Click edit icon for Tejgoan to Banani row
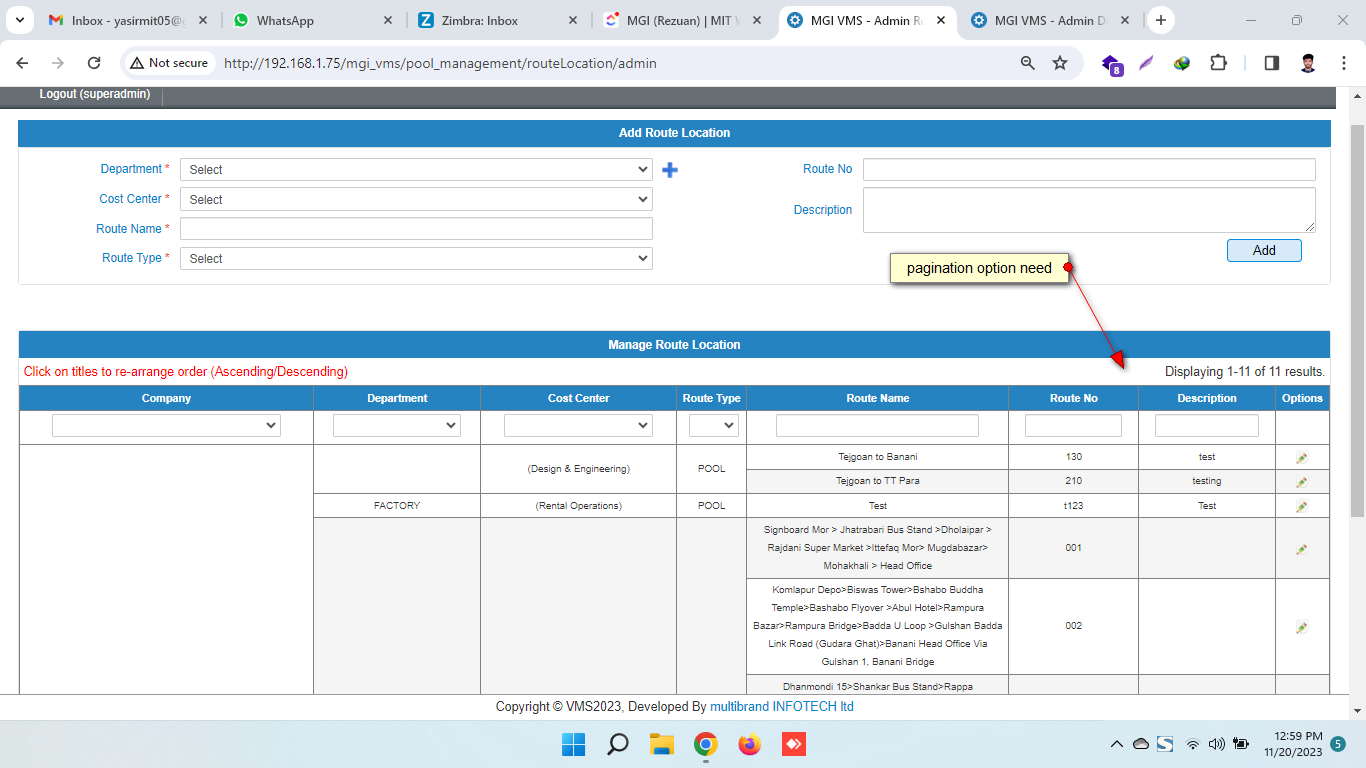Viewport: 1366px width, 768px height. pyautogui.click(x=1301, y=458)
